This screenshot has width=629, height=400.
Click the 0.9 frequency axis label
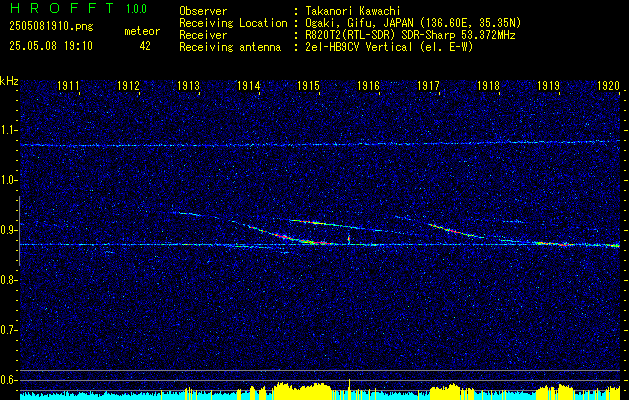(9, 230)
